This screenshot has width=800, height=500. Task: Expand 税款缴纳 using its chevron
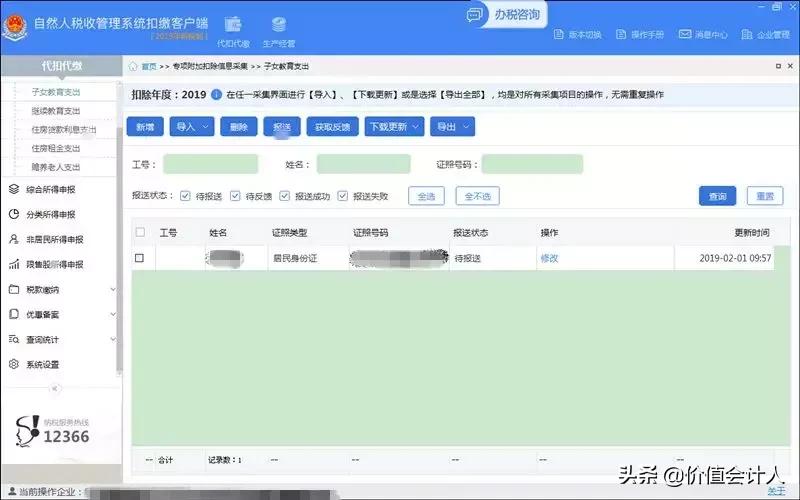[x=113, y=289]
